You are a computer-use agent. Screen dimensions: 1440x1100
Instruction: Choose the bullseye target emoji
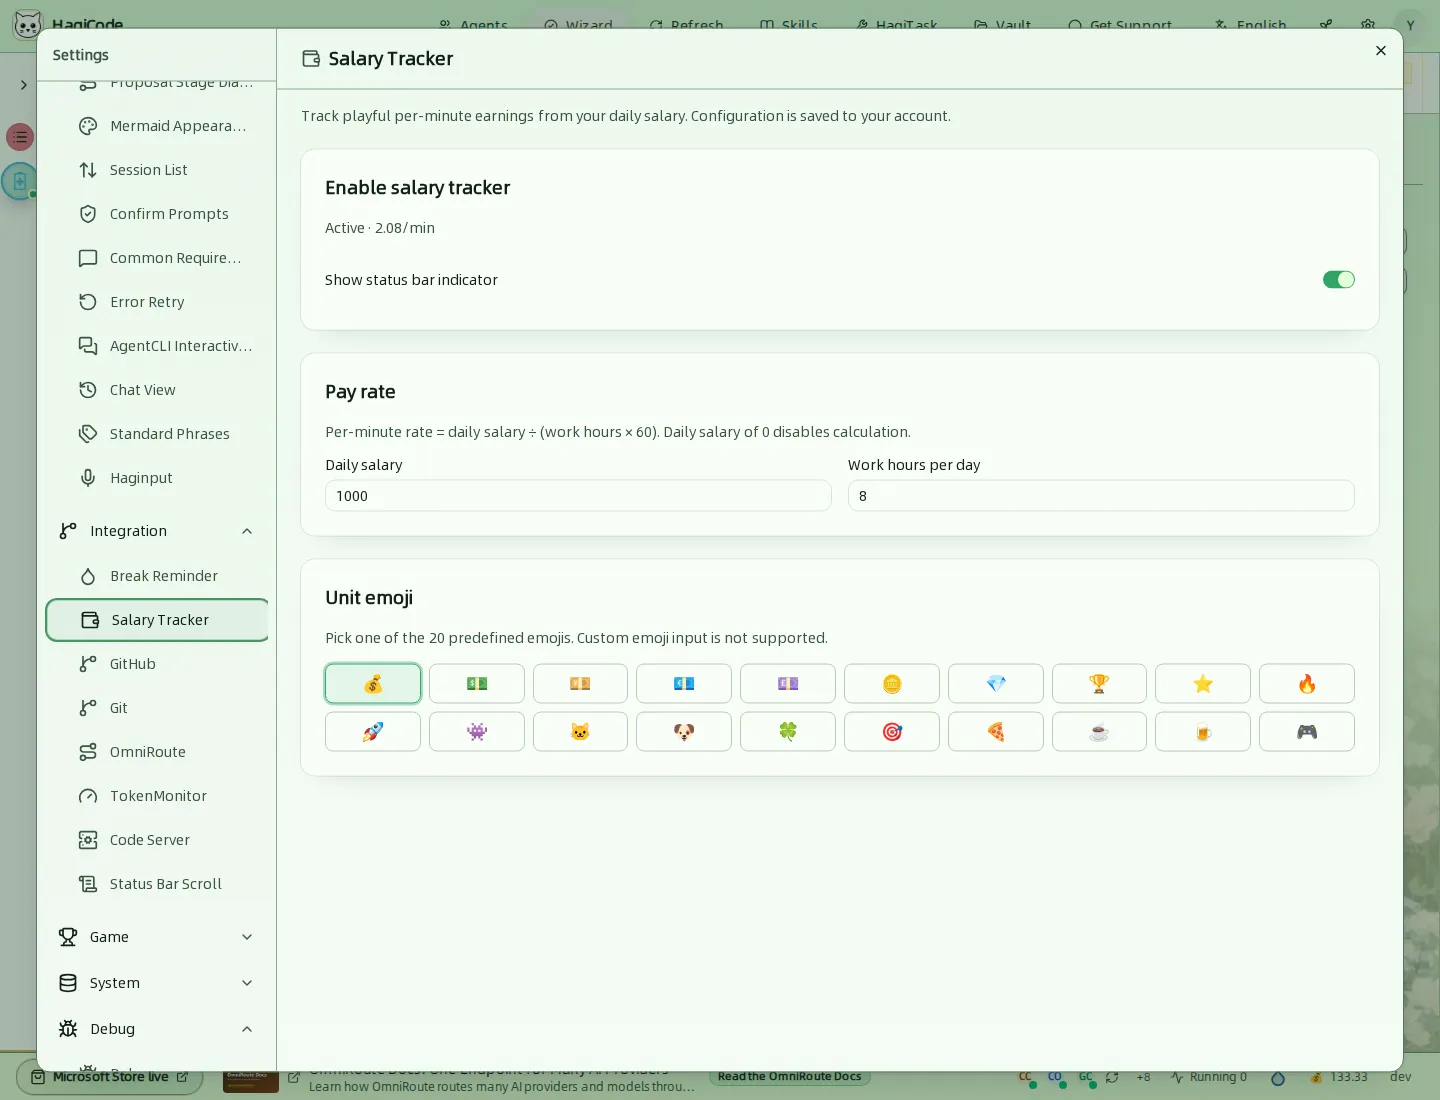point(892,732)
